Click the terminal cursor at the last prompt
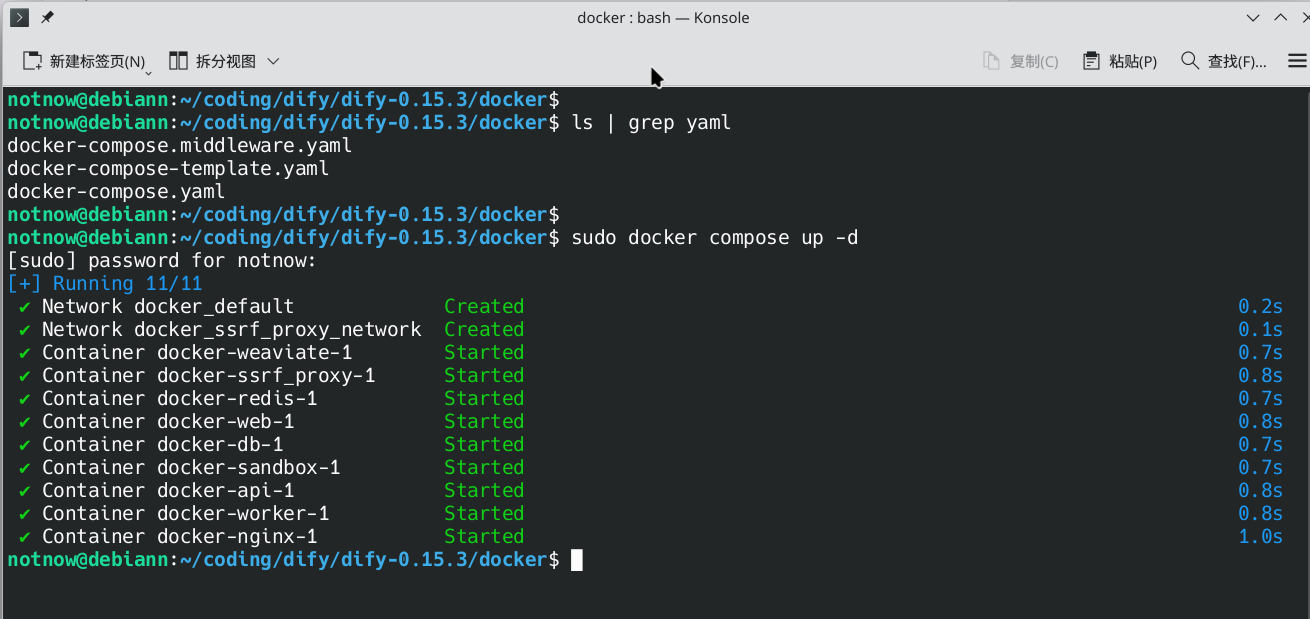This screenshot has width=1310, height=619. 577,560
